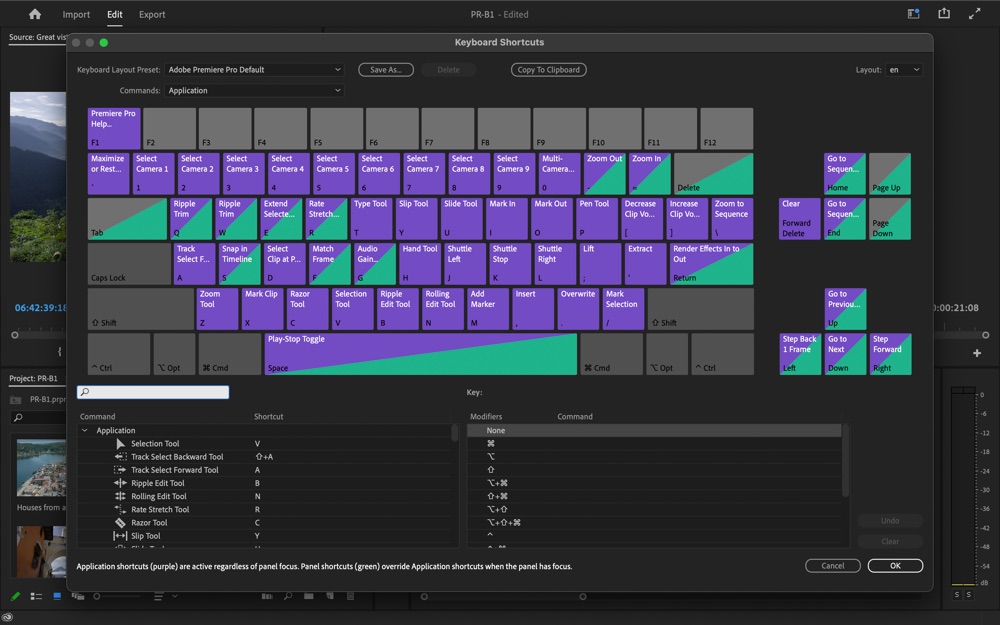Switch to the Import tab
Image resolution: width=1000 pixels, height=625 pixels.
[76, 14]
